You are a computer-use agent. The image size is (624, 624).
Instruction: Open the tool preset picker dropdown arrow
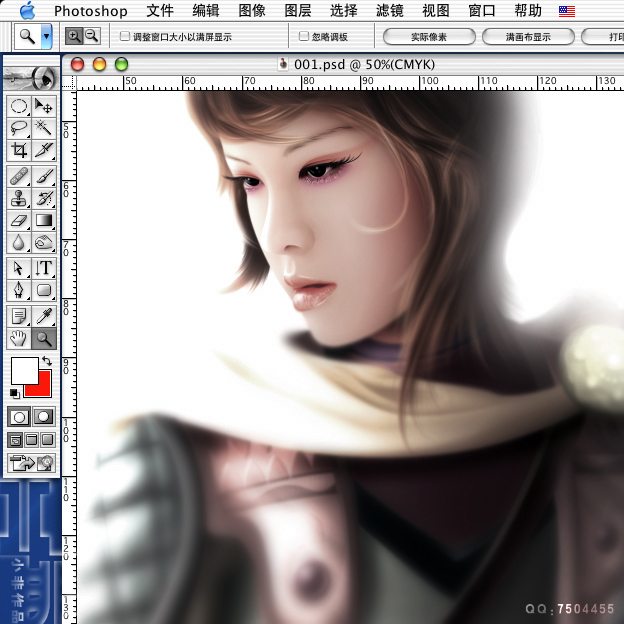(47, 36)
